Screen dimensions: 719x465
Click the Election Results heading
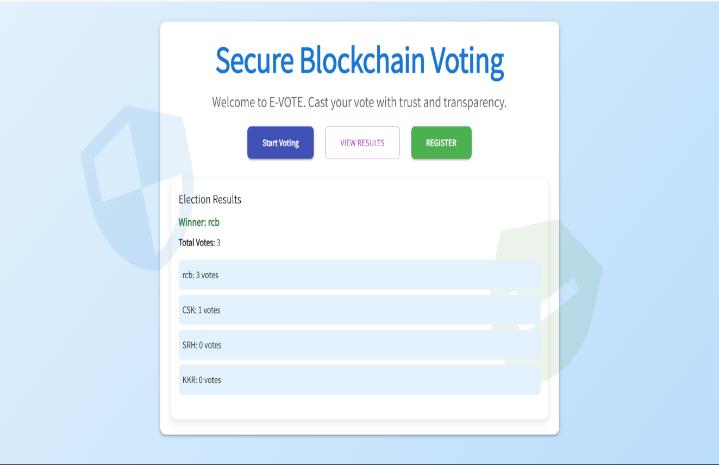coord(209,199)
